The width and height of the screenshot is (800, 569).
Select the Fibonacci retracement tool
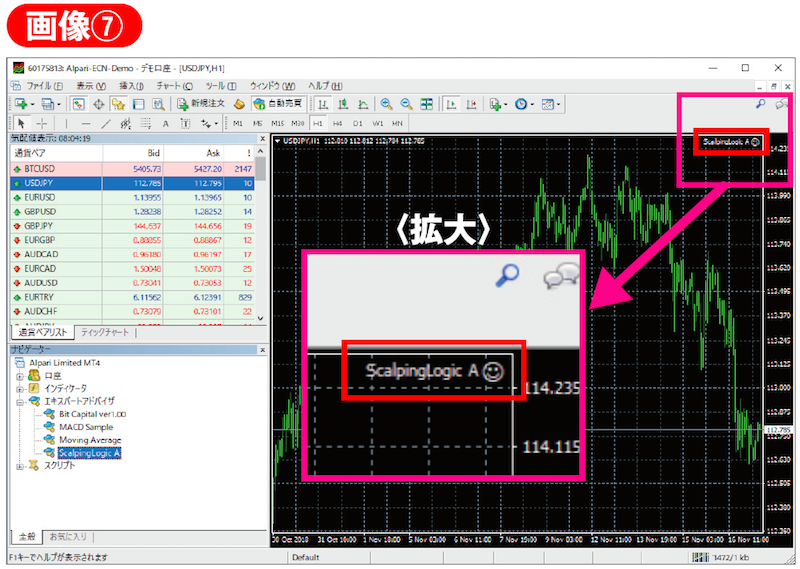coord(145,123)
